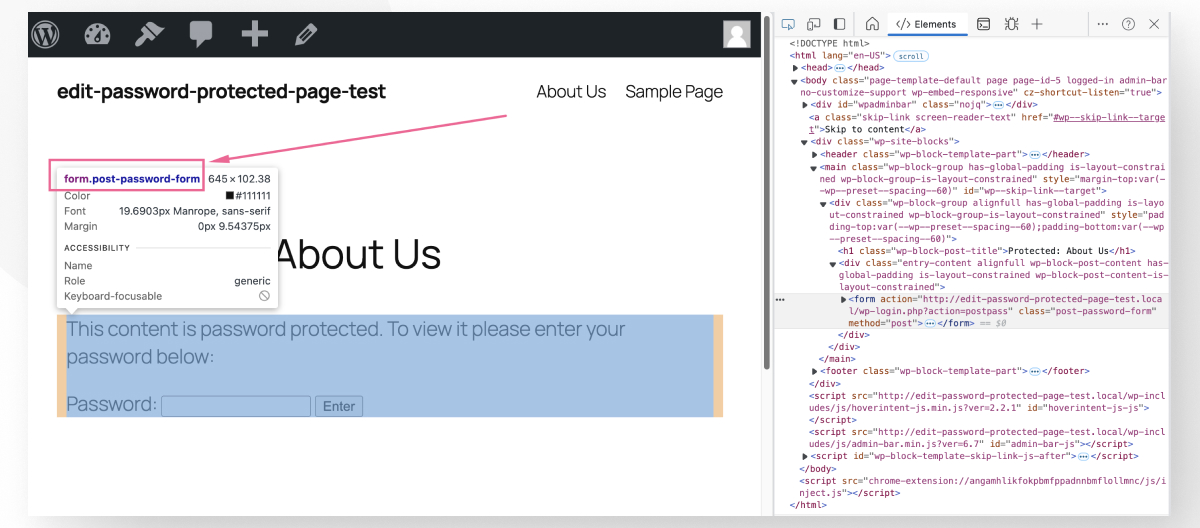Viewport: 1200px width, 528px height.
Task: Open the Dashboard gauge icon in admin bar
Action: click(x=97, y=35)
